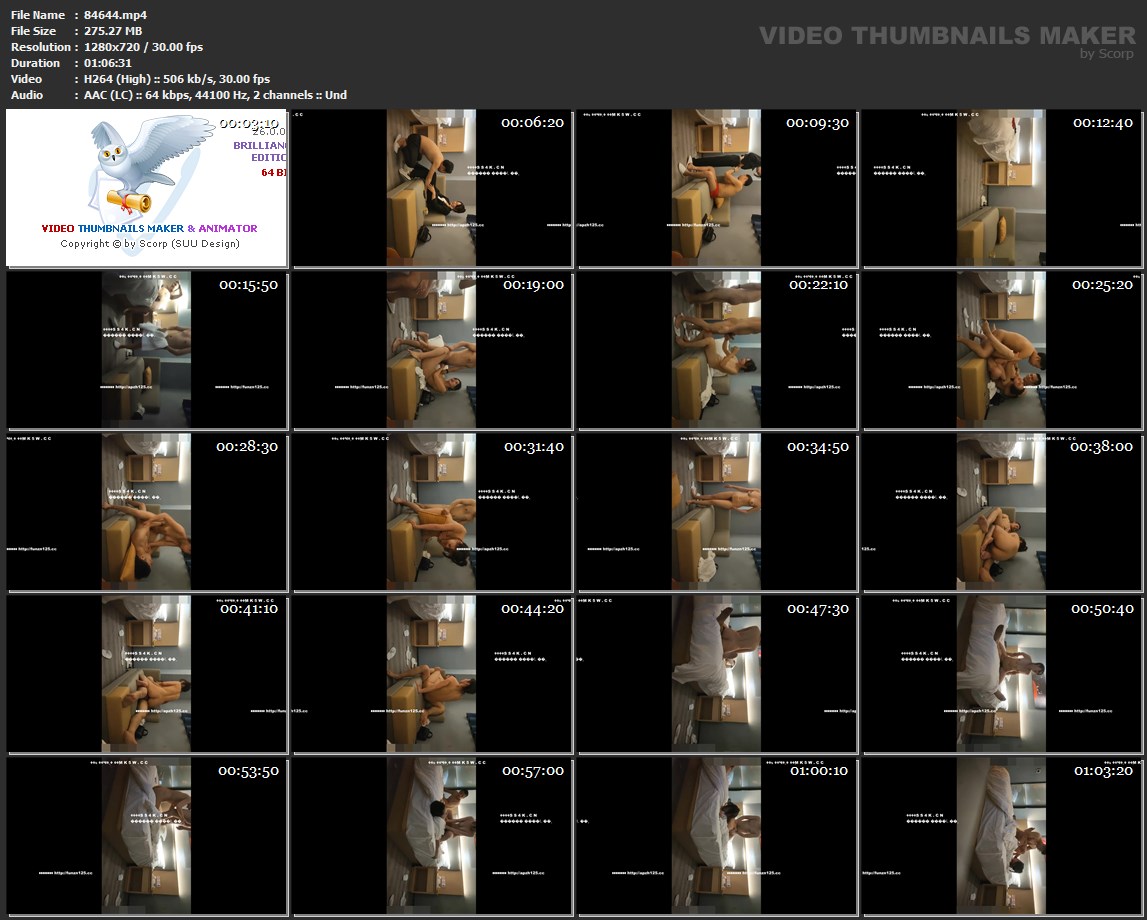Open the owl logo tile thumbnail
The height and width of the screenshot is (920, 1147).
tap(146, 188)
